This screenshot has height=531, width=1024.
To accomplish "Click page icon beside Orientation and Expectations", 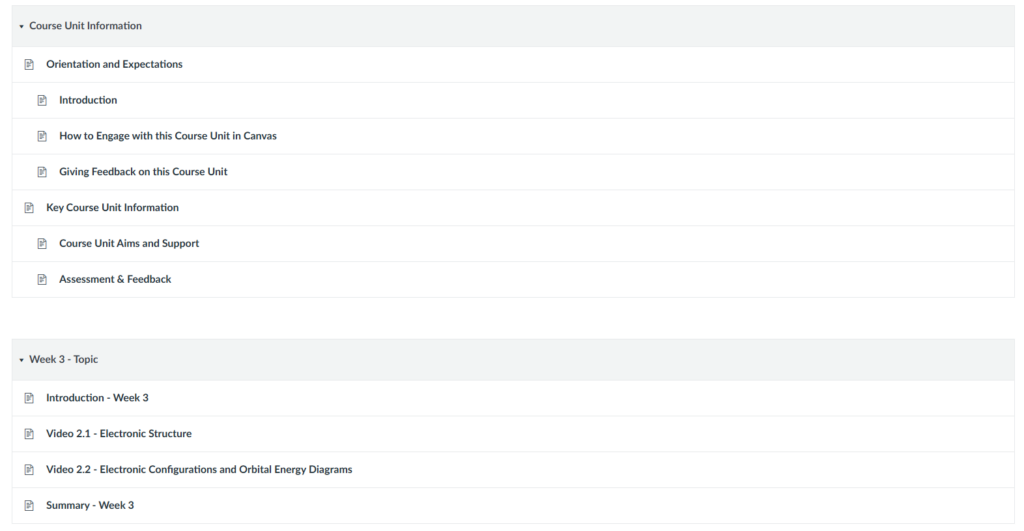I will 29,64.
